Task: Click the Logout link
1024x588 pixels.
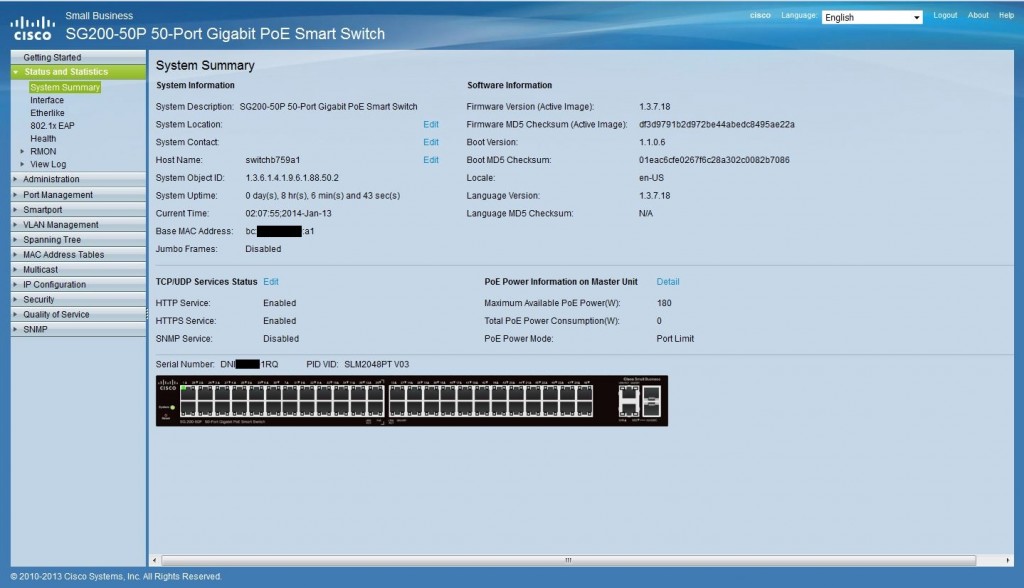Action: pos(945,15)
